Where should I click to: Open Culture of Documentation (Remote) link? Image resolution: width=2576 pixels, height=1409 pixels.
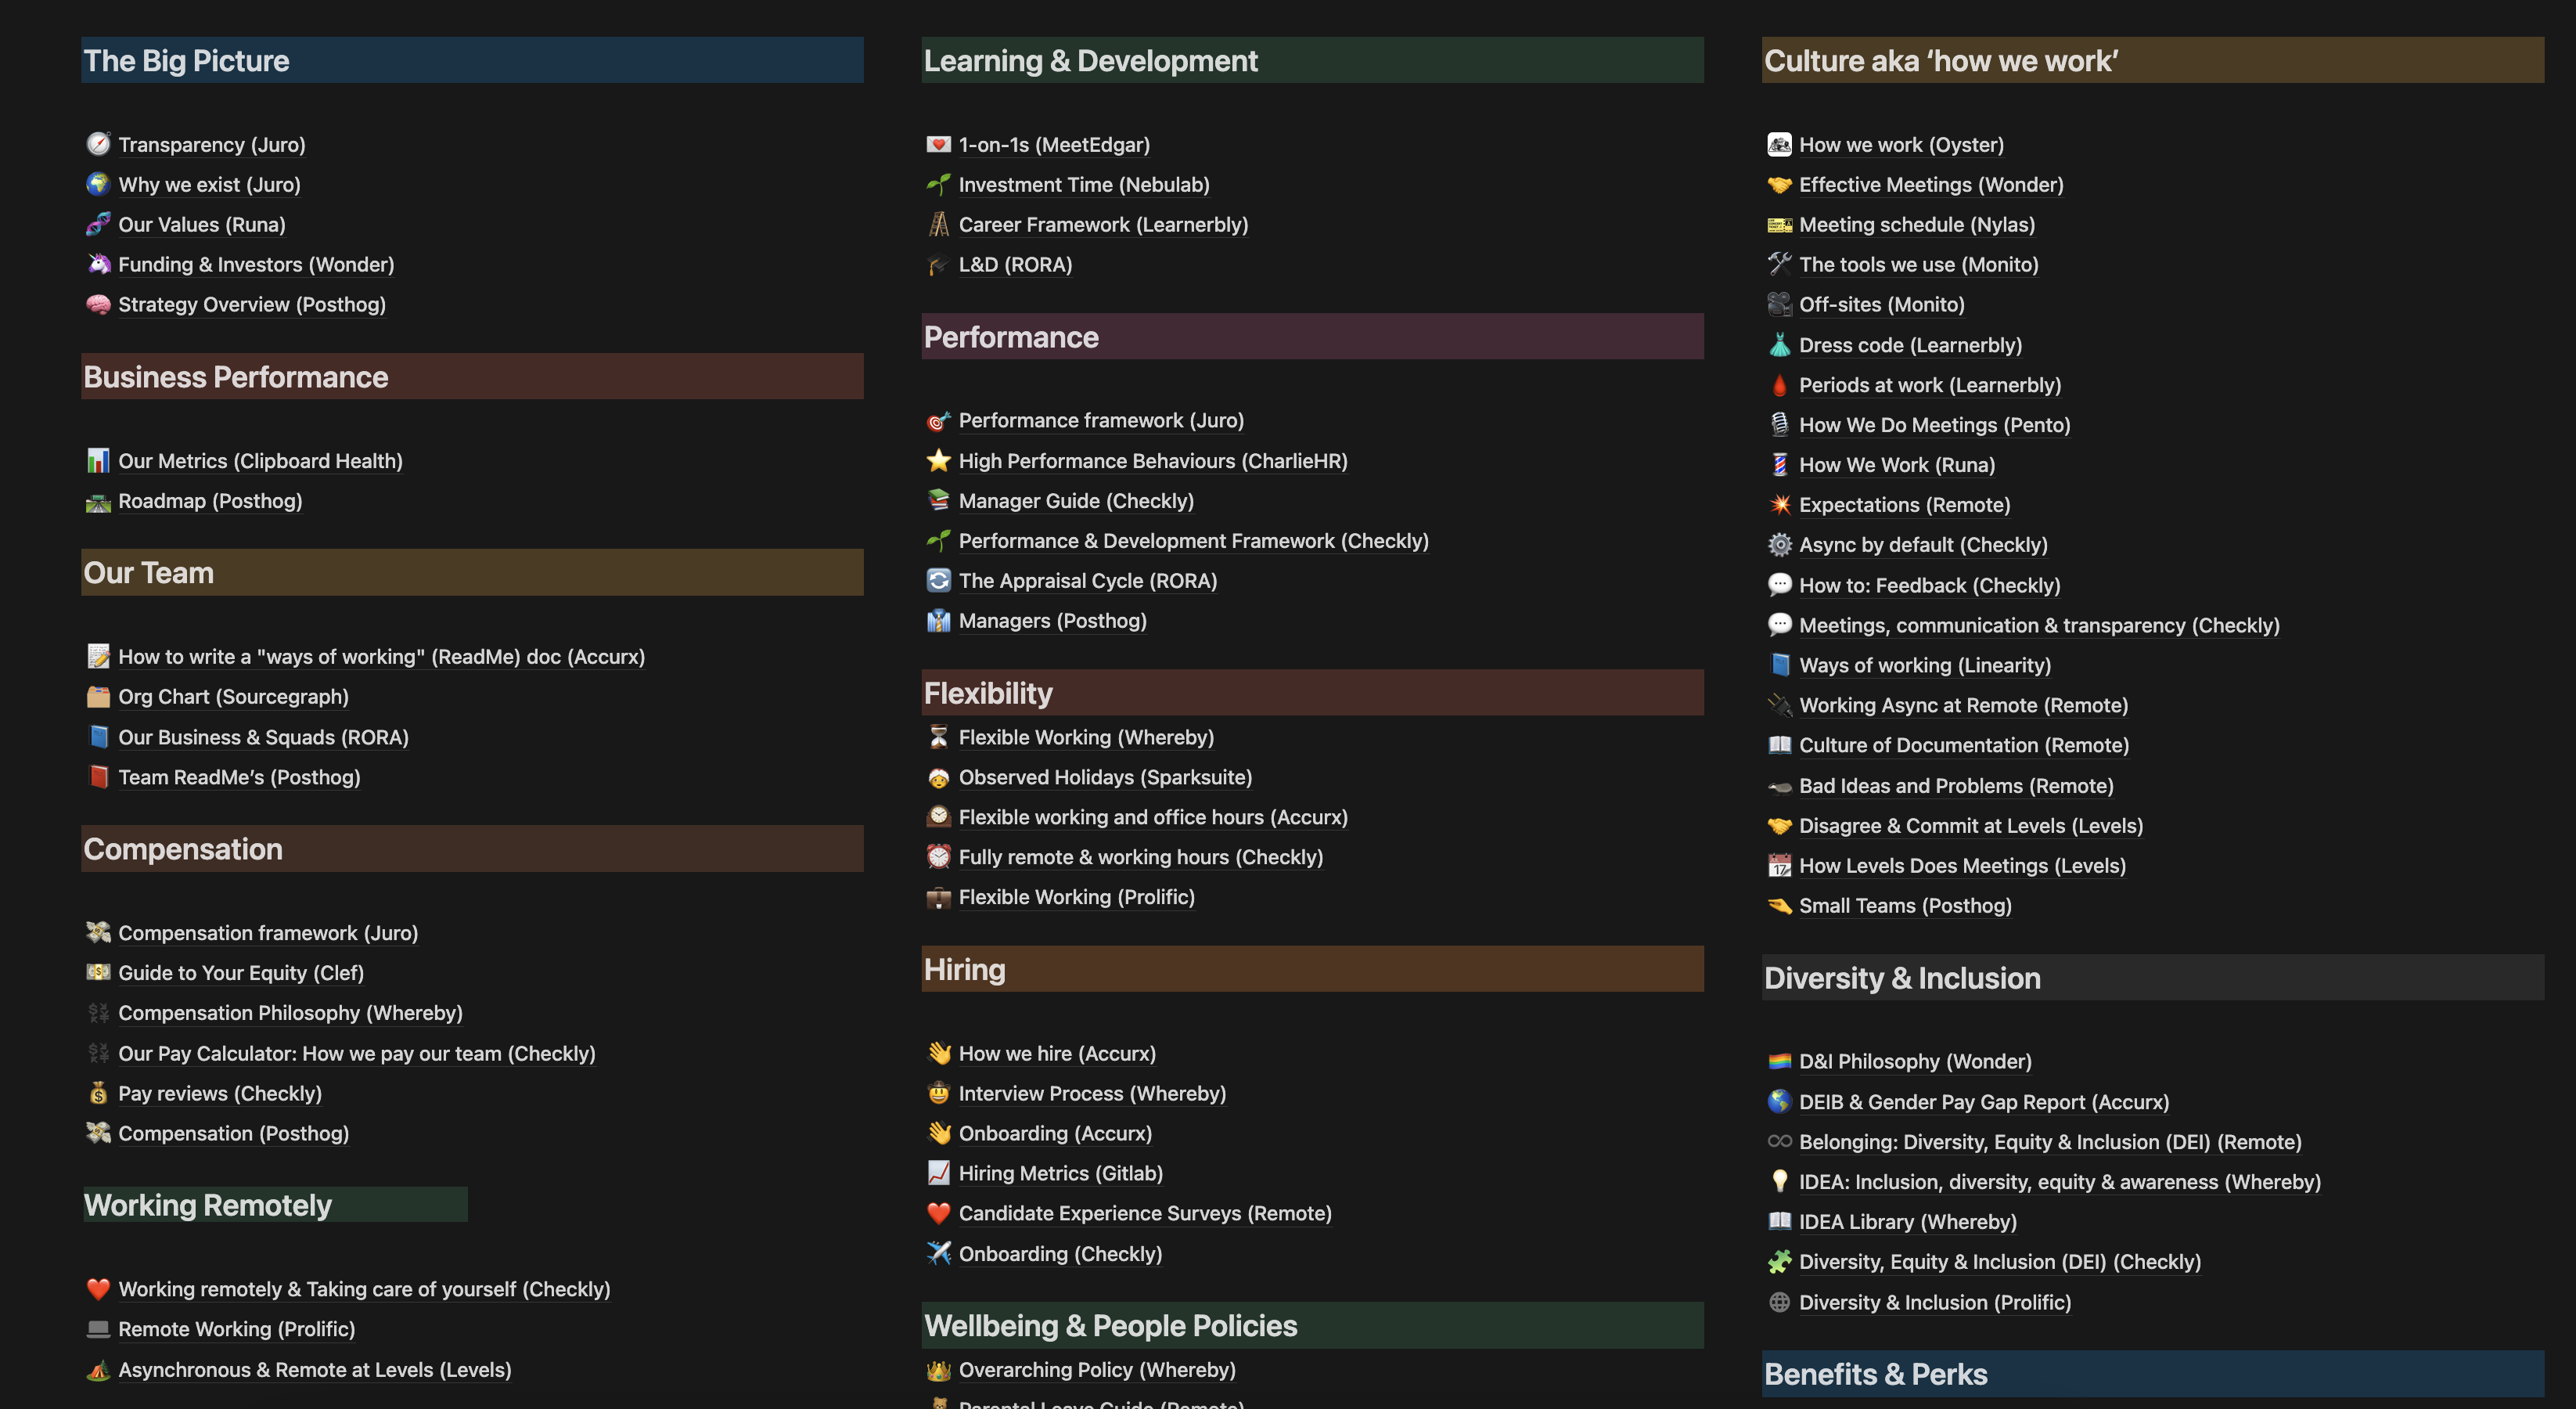pos(1963,744)
